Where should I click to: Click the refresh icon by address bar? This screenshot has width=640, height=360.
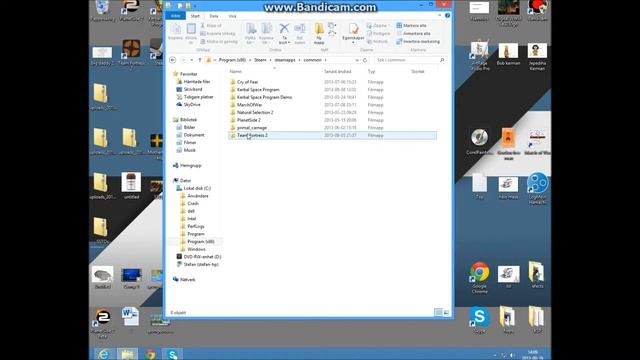(365, 60)
